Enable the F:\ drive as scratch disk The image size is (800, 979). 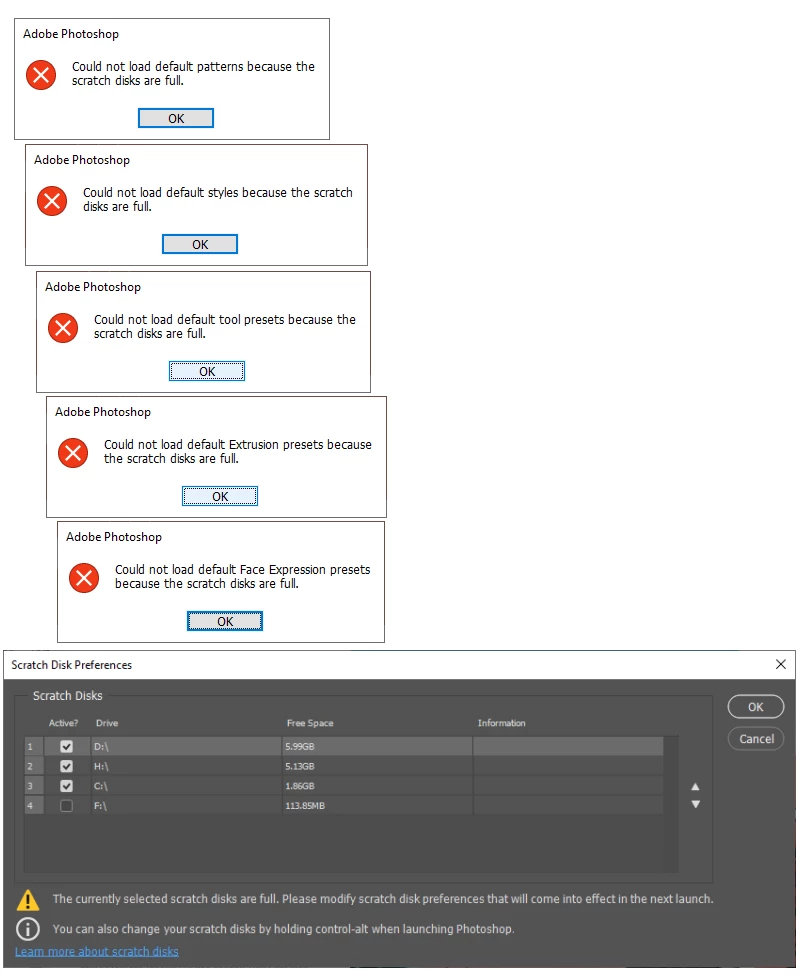[x=66, y=806]
